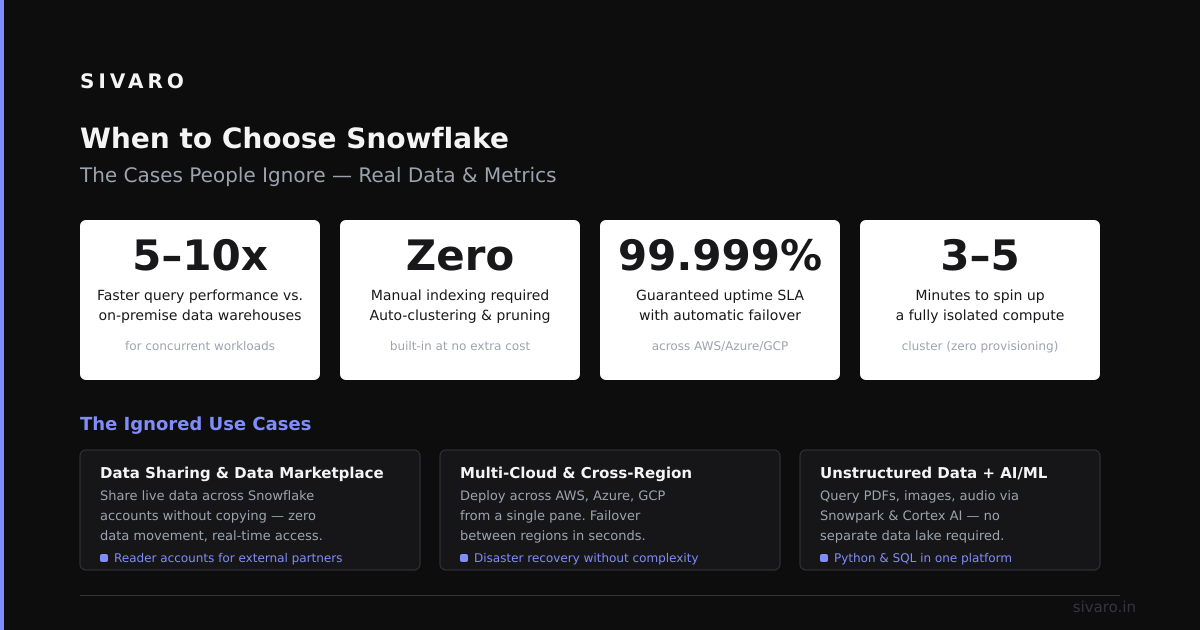
Task: Open the Disaster recovery without complexity link
Action: tap(586, 558)
